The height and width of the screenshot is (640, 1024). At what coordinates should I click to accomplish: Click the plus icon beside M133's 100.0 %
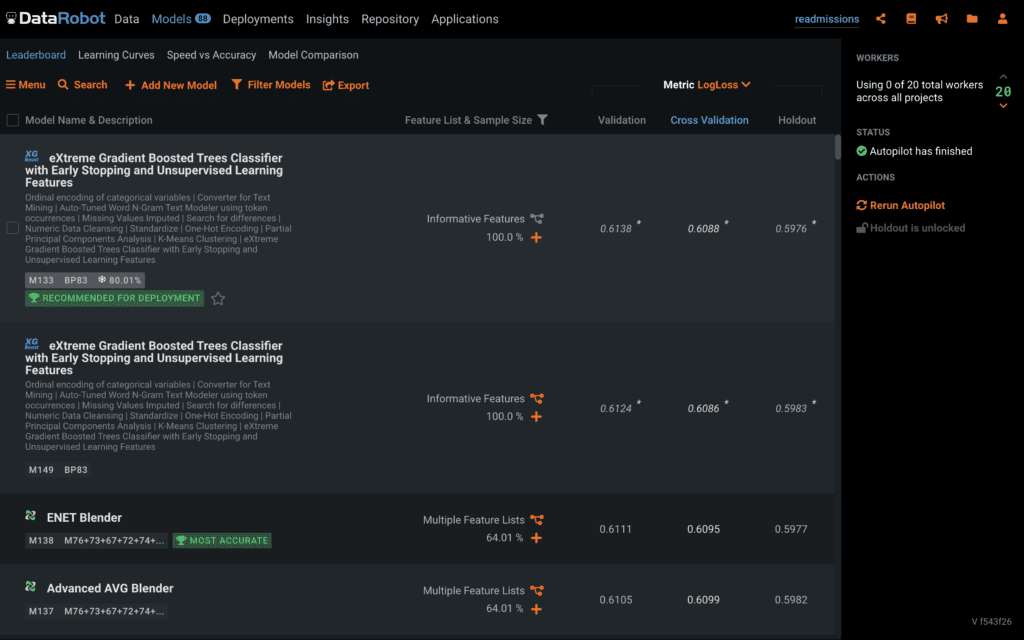(536, 238)
